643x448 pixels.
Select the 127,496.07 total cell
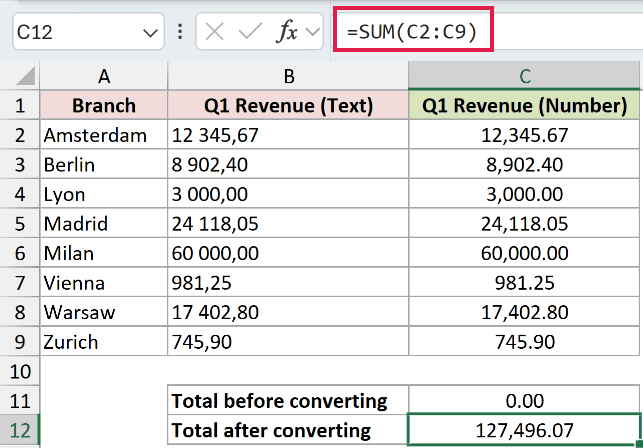(524, 430)
